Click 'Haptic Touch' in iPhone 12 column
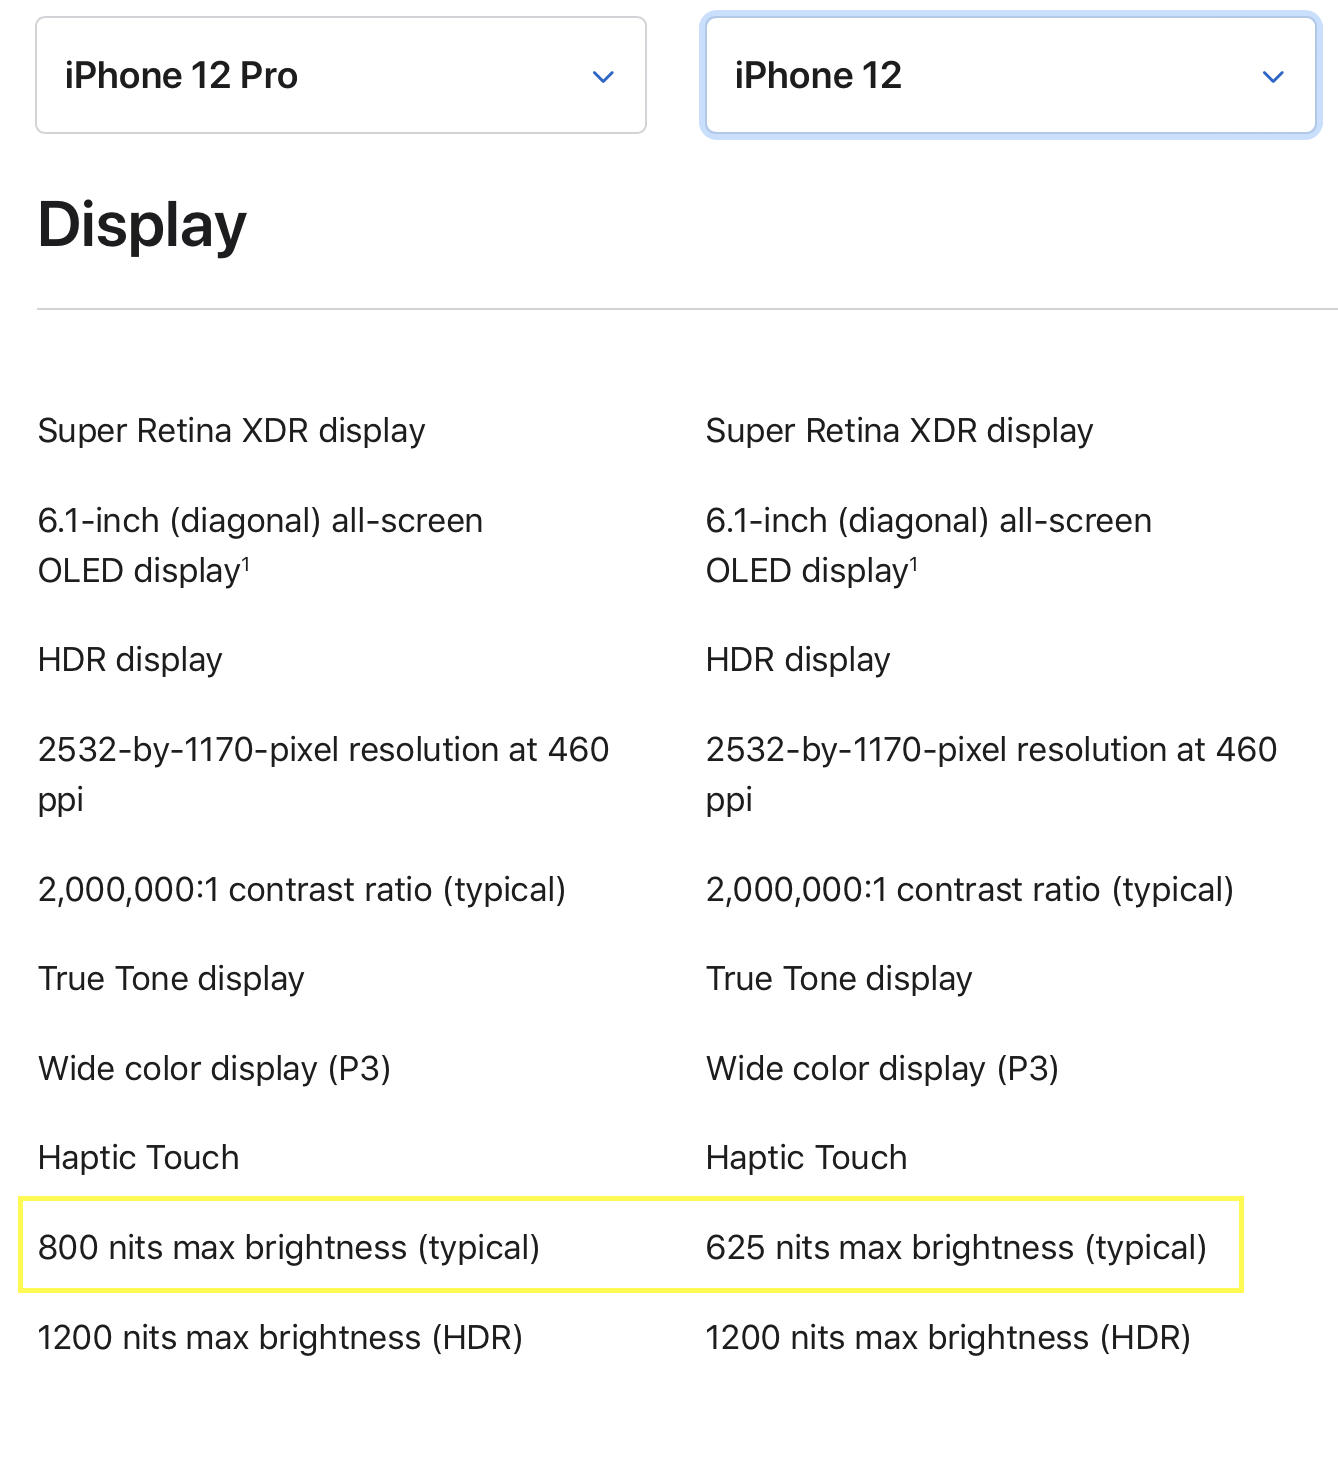 [x=807, y=1158]
